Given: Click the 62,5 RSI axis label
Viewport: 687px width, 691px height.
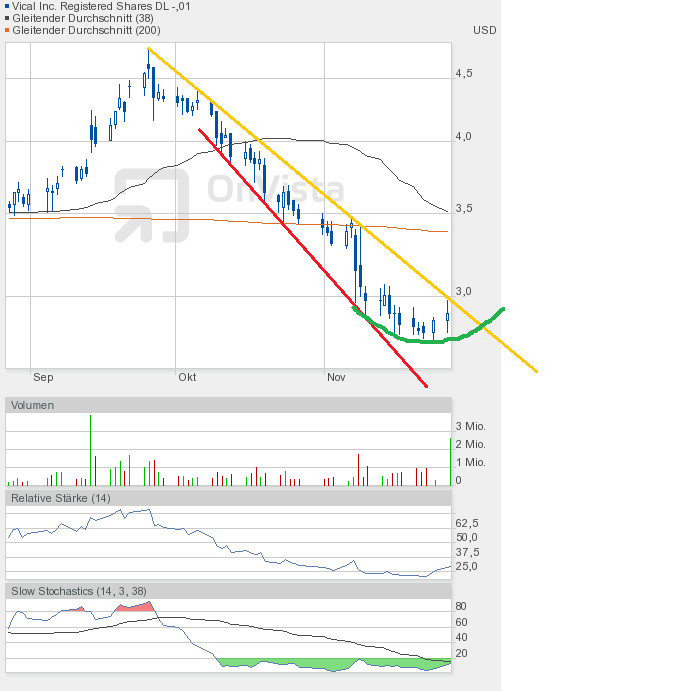Looking at the screenshot, I should pyautogui.click(x=467, y=523).
